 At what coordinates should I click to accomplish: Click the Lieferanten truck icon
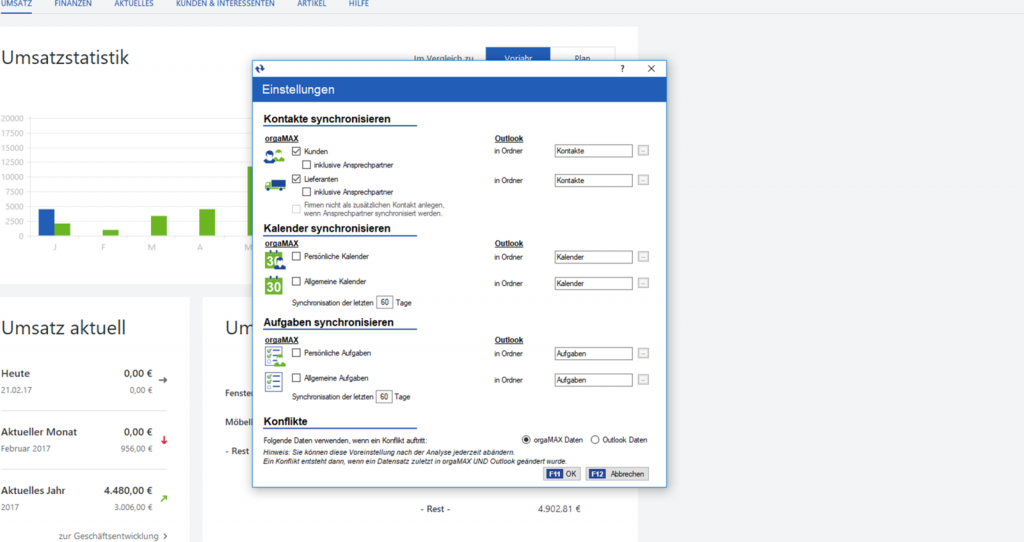tap(275, 185)
